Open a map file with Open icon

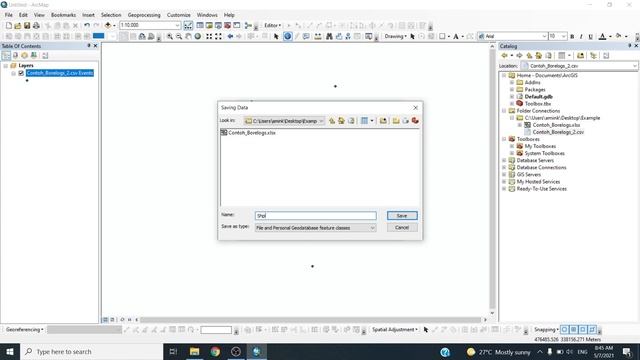(18, 26)
